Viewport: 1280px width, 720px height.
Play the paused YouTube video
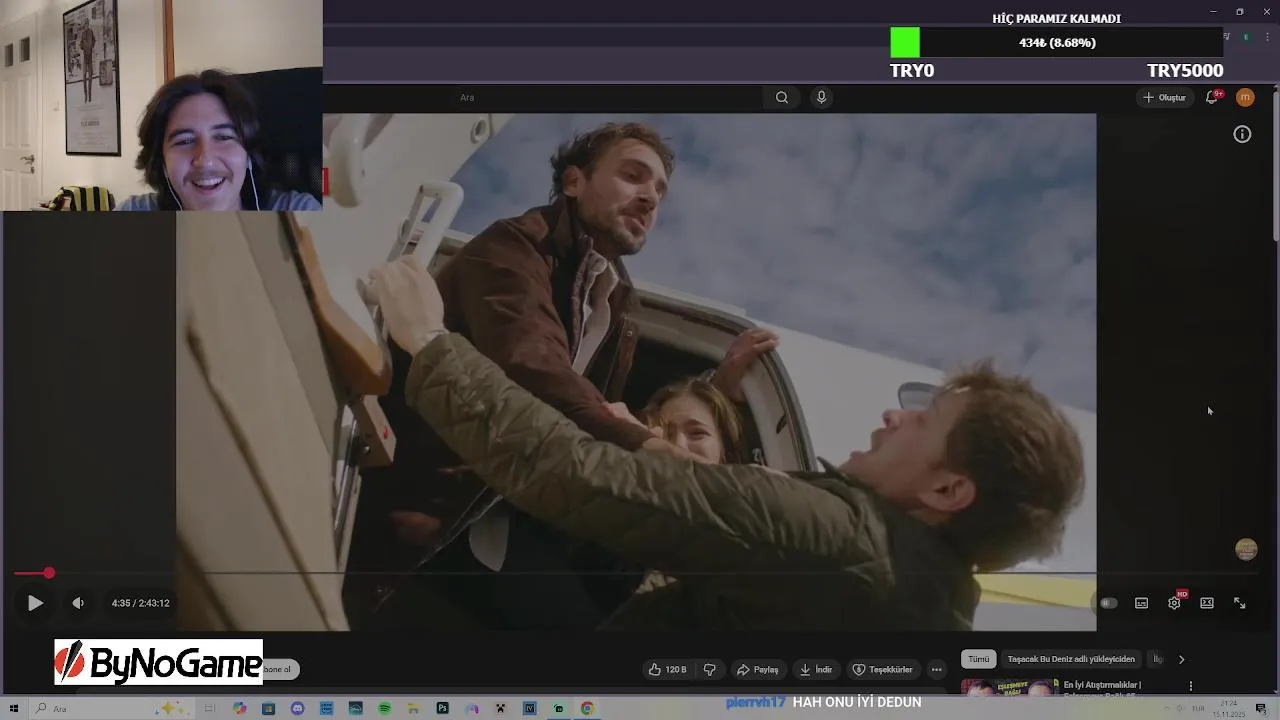point(35,603)
